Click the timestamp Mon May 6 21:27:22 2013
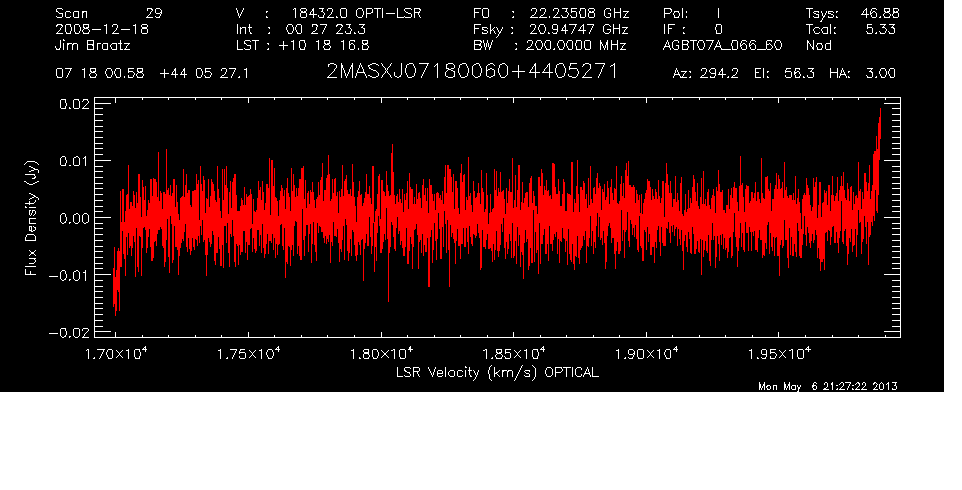This screenshot has height=490, width=962. tap(827, 387)
